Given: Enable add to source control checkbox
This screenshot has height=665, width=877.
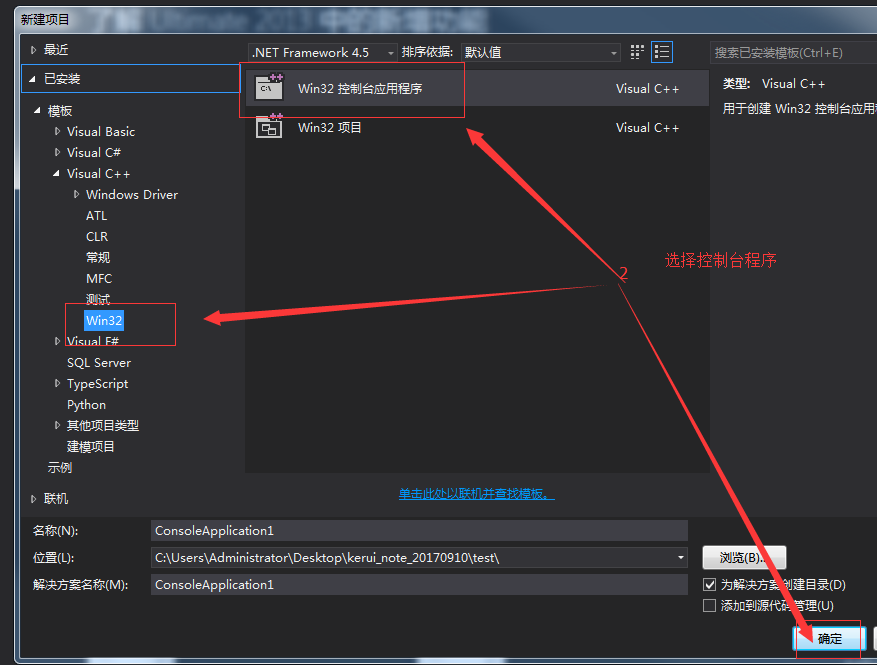Looking at the screenshot, I should pos(709,606).
